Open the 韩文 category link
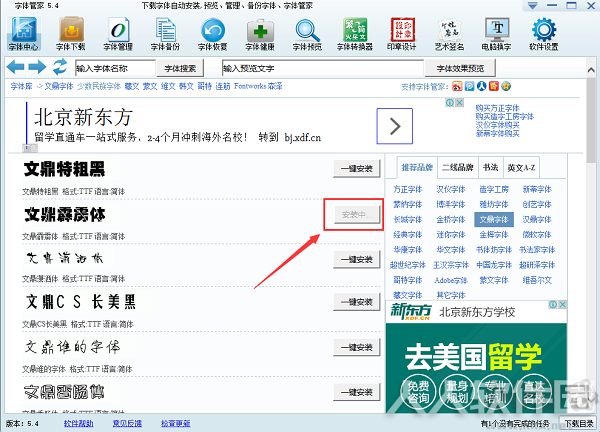Viewport: 600px width, 432px height. [186, 86]
